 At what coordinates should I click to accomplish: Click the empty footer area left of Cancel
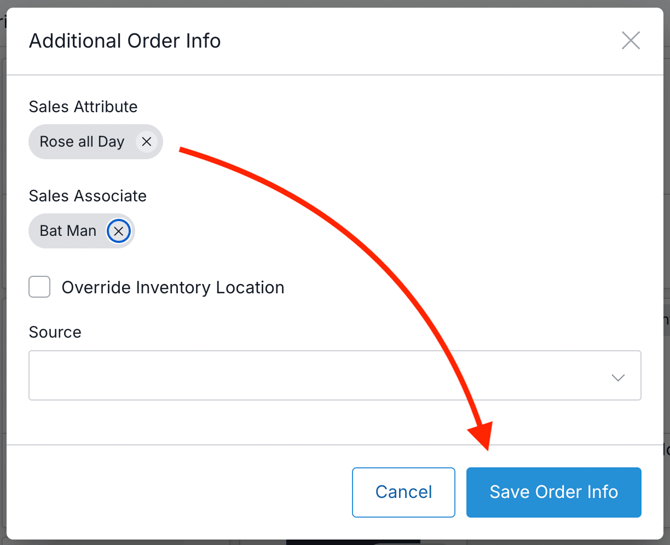point(180,492)
